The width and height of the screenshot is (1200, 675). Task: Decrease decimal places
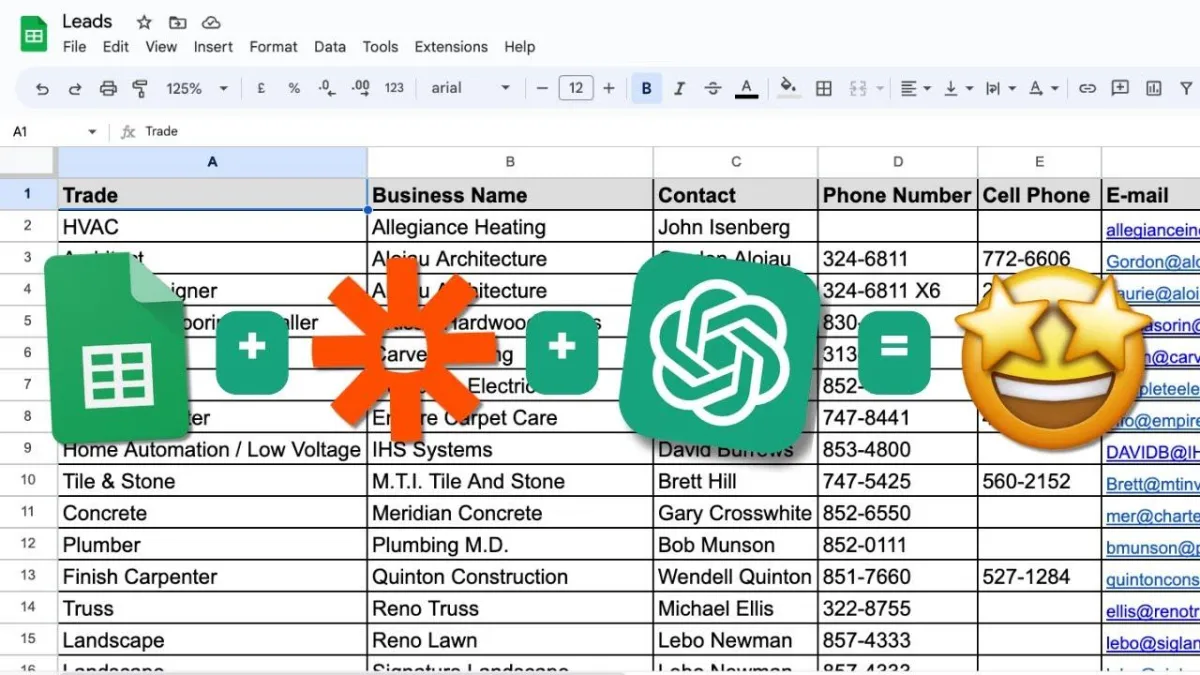click(x=327, y=88)
